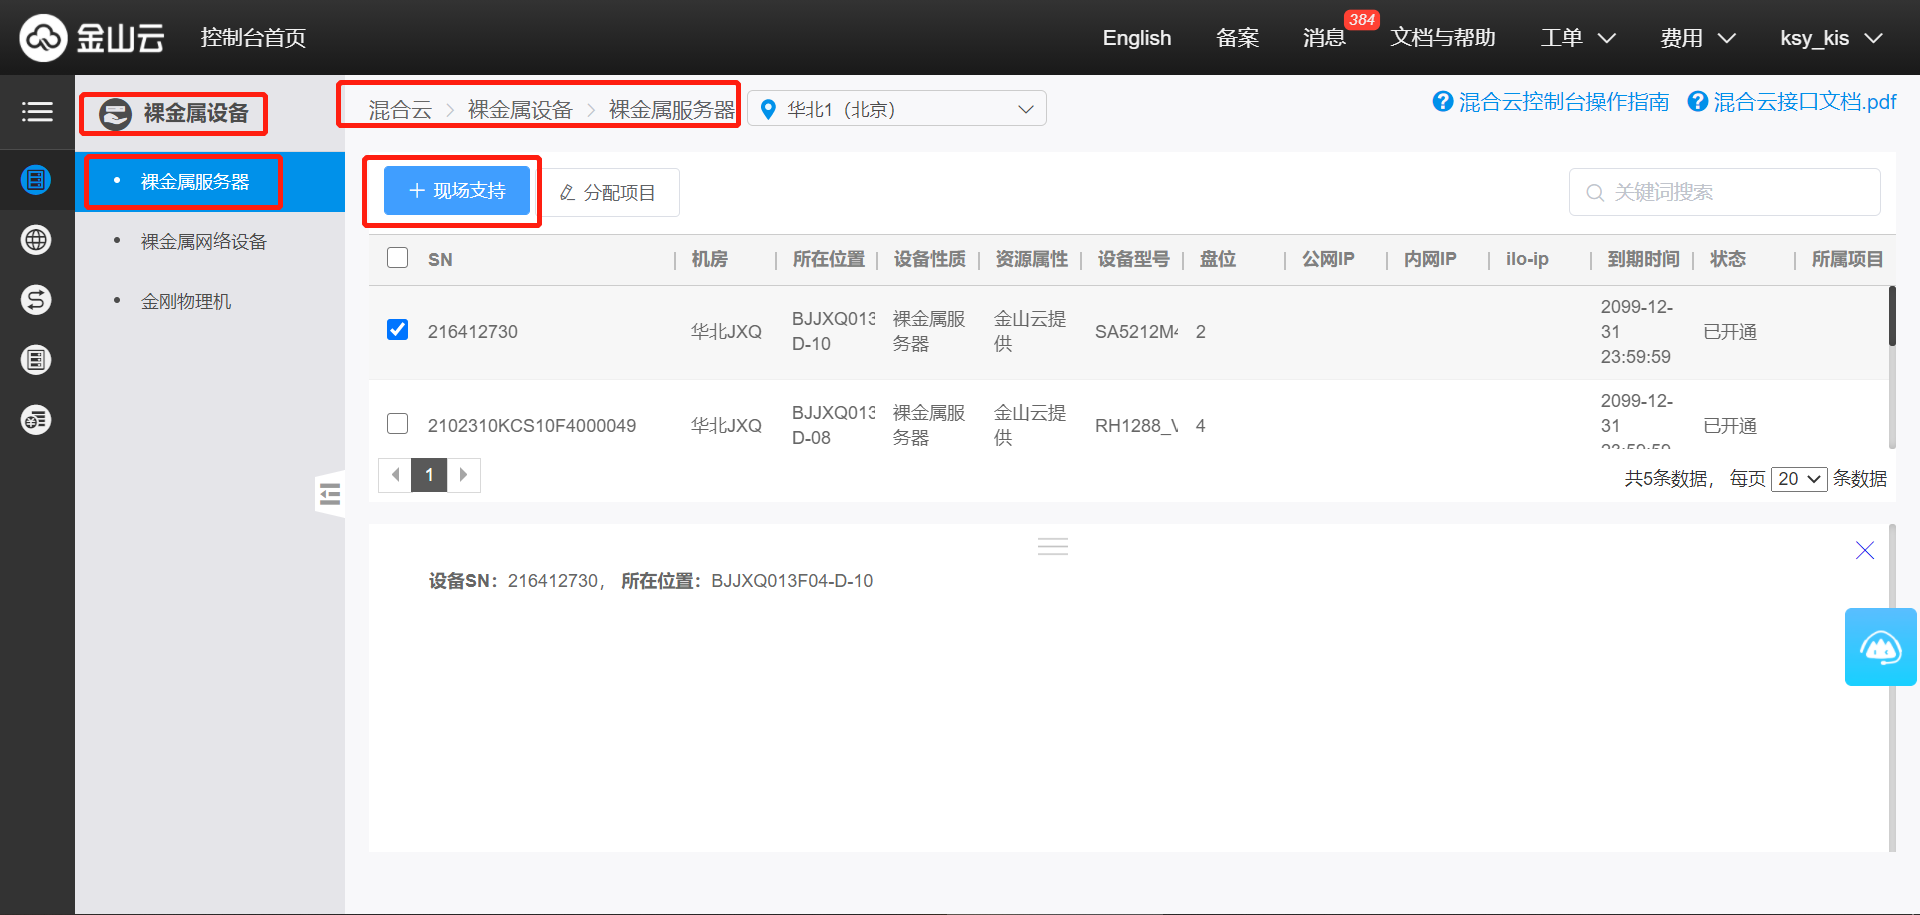Click the 设备型号 column header
The image size is (1920, 915).
[x=1134, y=260]
